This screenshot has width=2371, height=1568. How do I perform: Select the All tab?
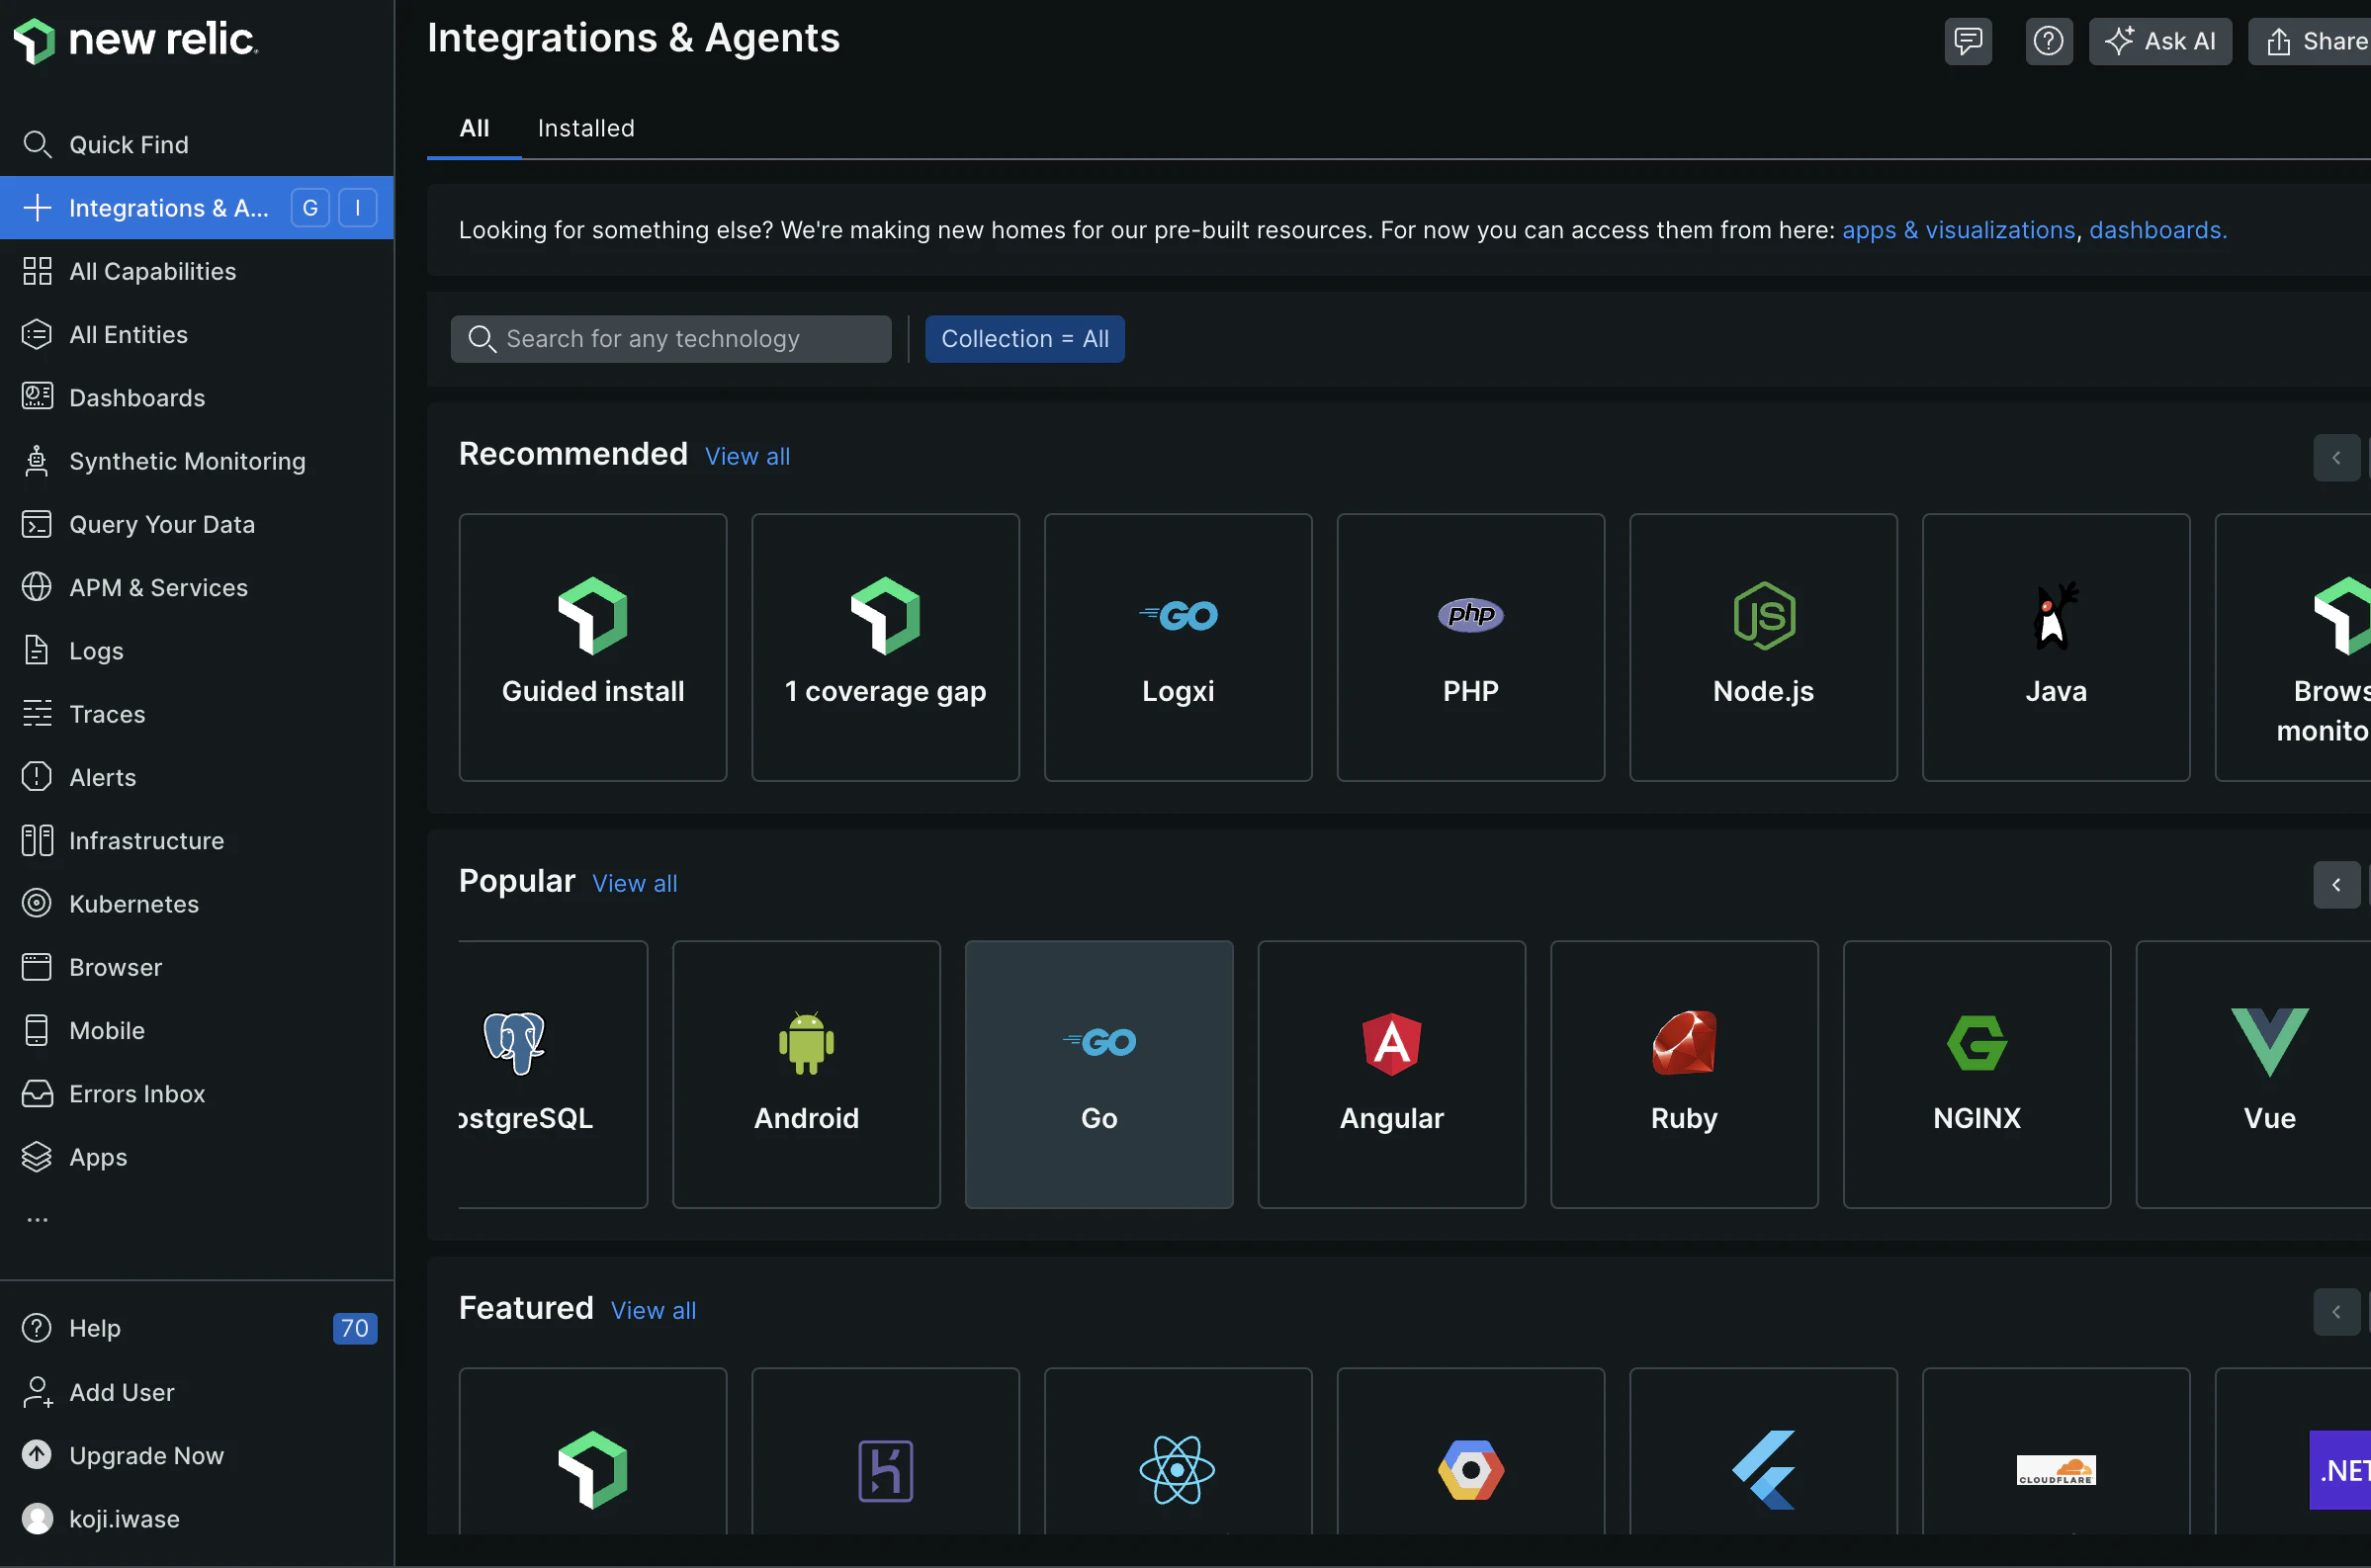click(x=474, y=128)
